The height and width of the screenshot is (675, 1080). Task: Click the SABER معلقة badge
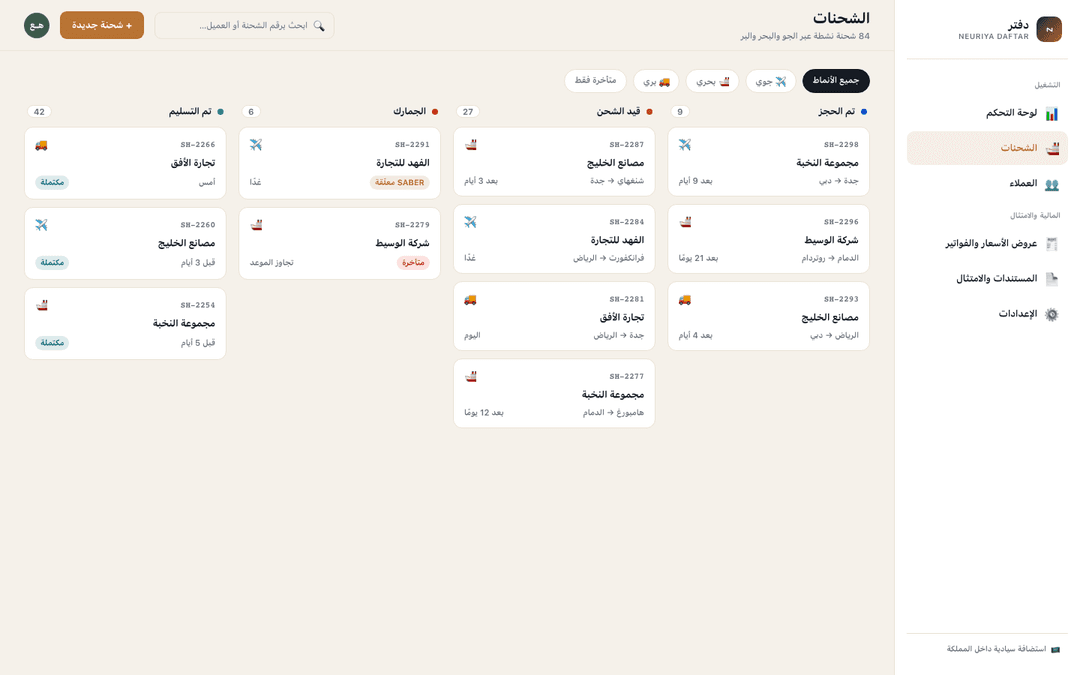399,183
